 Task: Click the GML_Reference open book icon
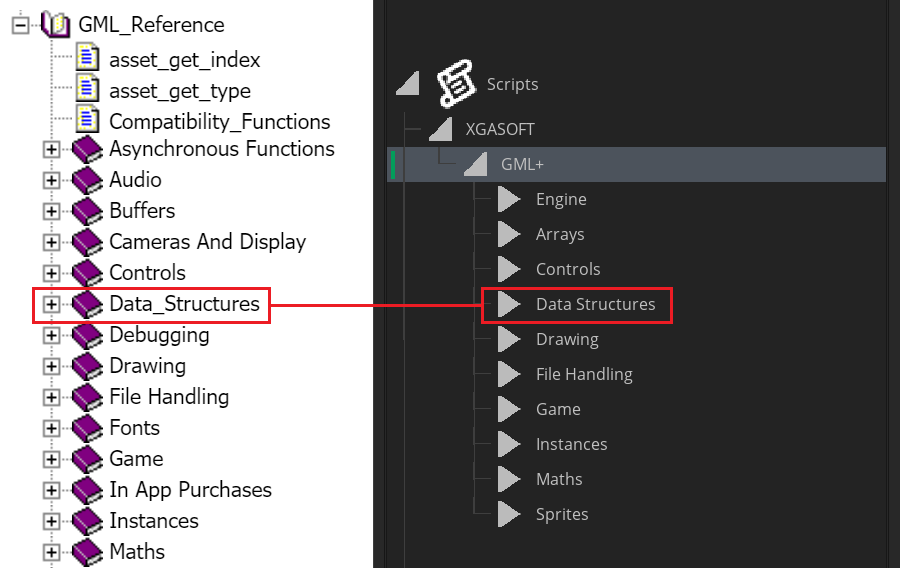tap(56, 25)
